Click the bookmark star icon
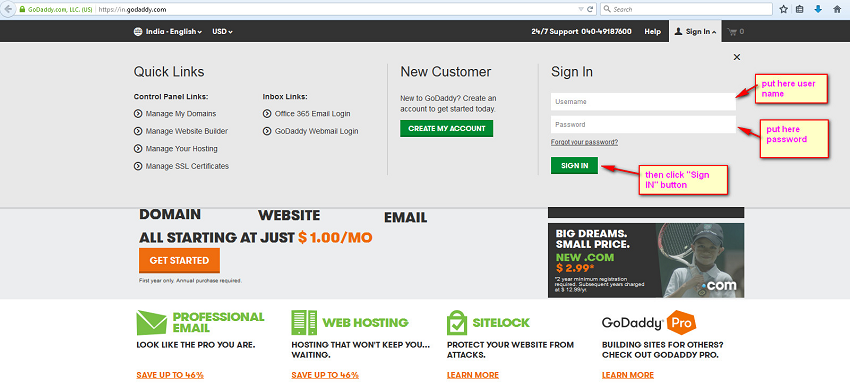 point(783,9)
